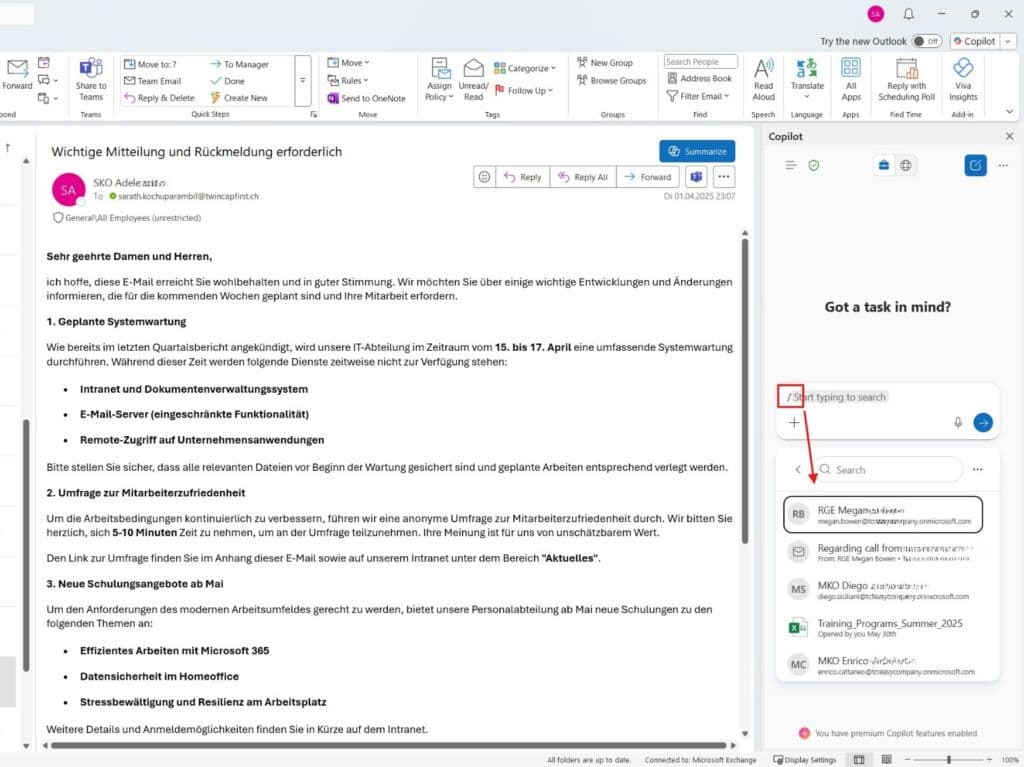Apply the Done quick step
Image resolution: width=1024 pixels, height=767 pixels.
coord(227,81)
